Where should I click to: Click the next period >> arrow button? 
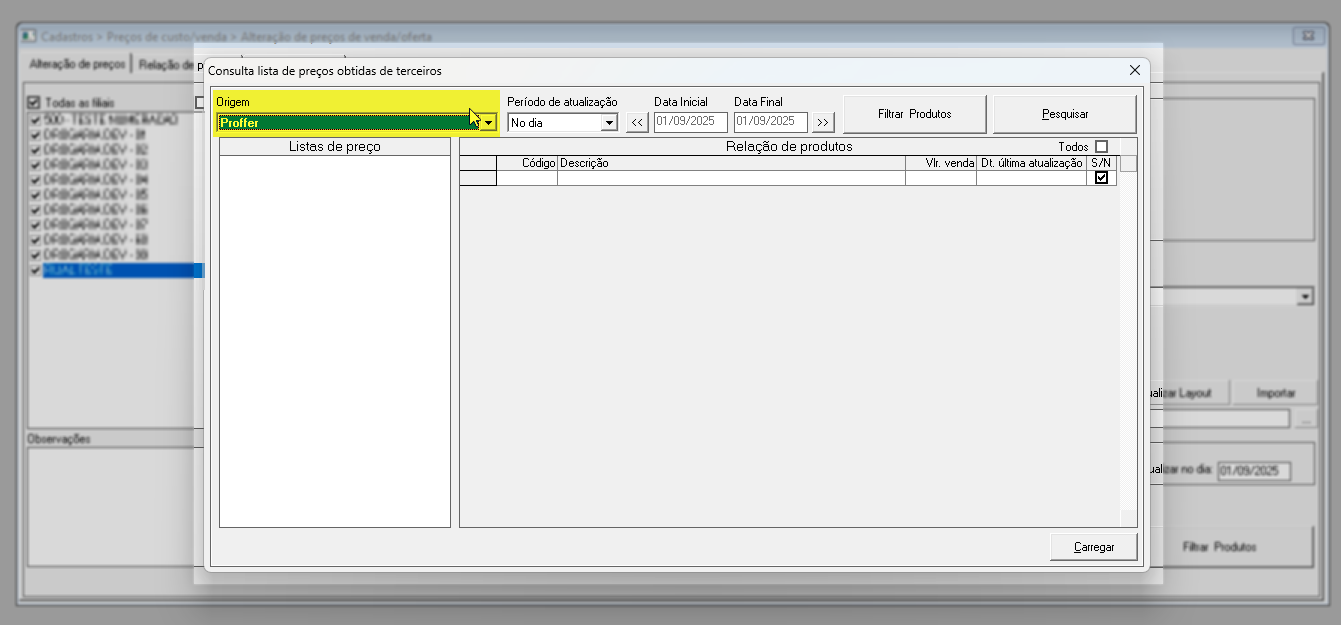pyautogui.click(x=823, y=123)
